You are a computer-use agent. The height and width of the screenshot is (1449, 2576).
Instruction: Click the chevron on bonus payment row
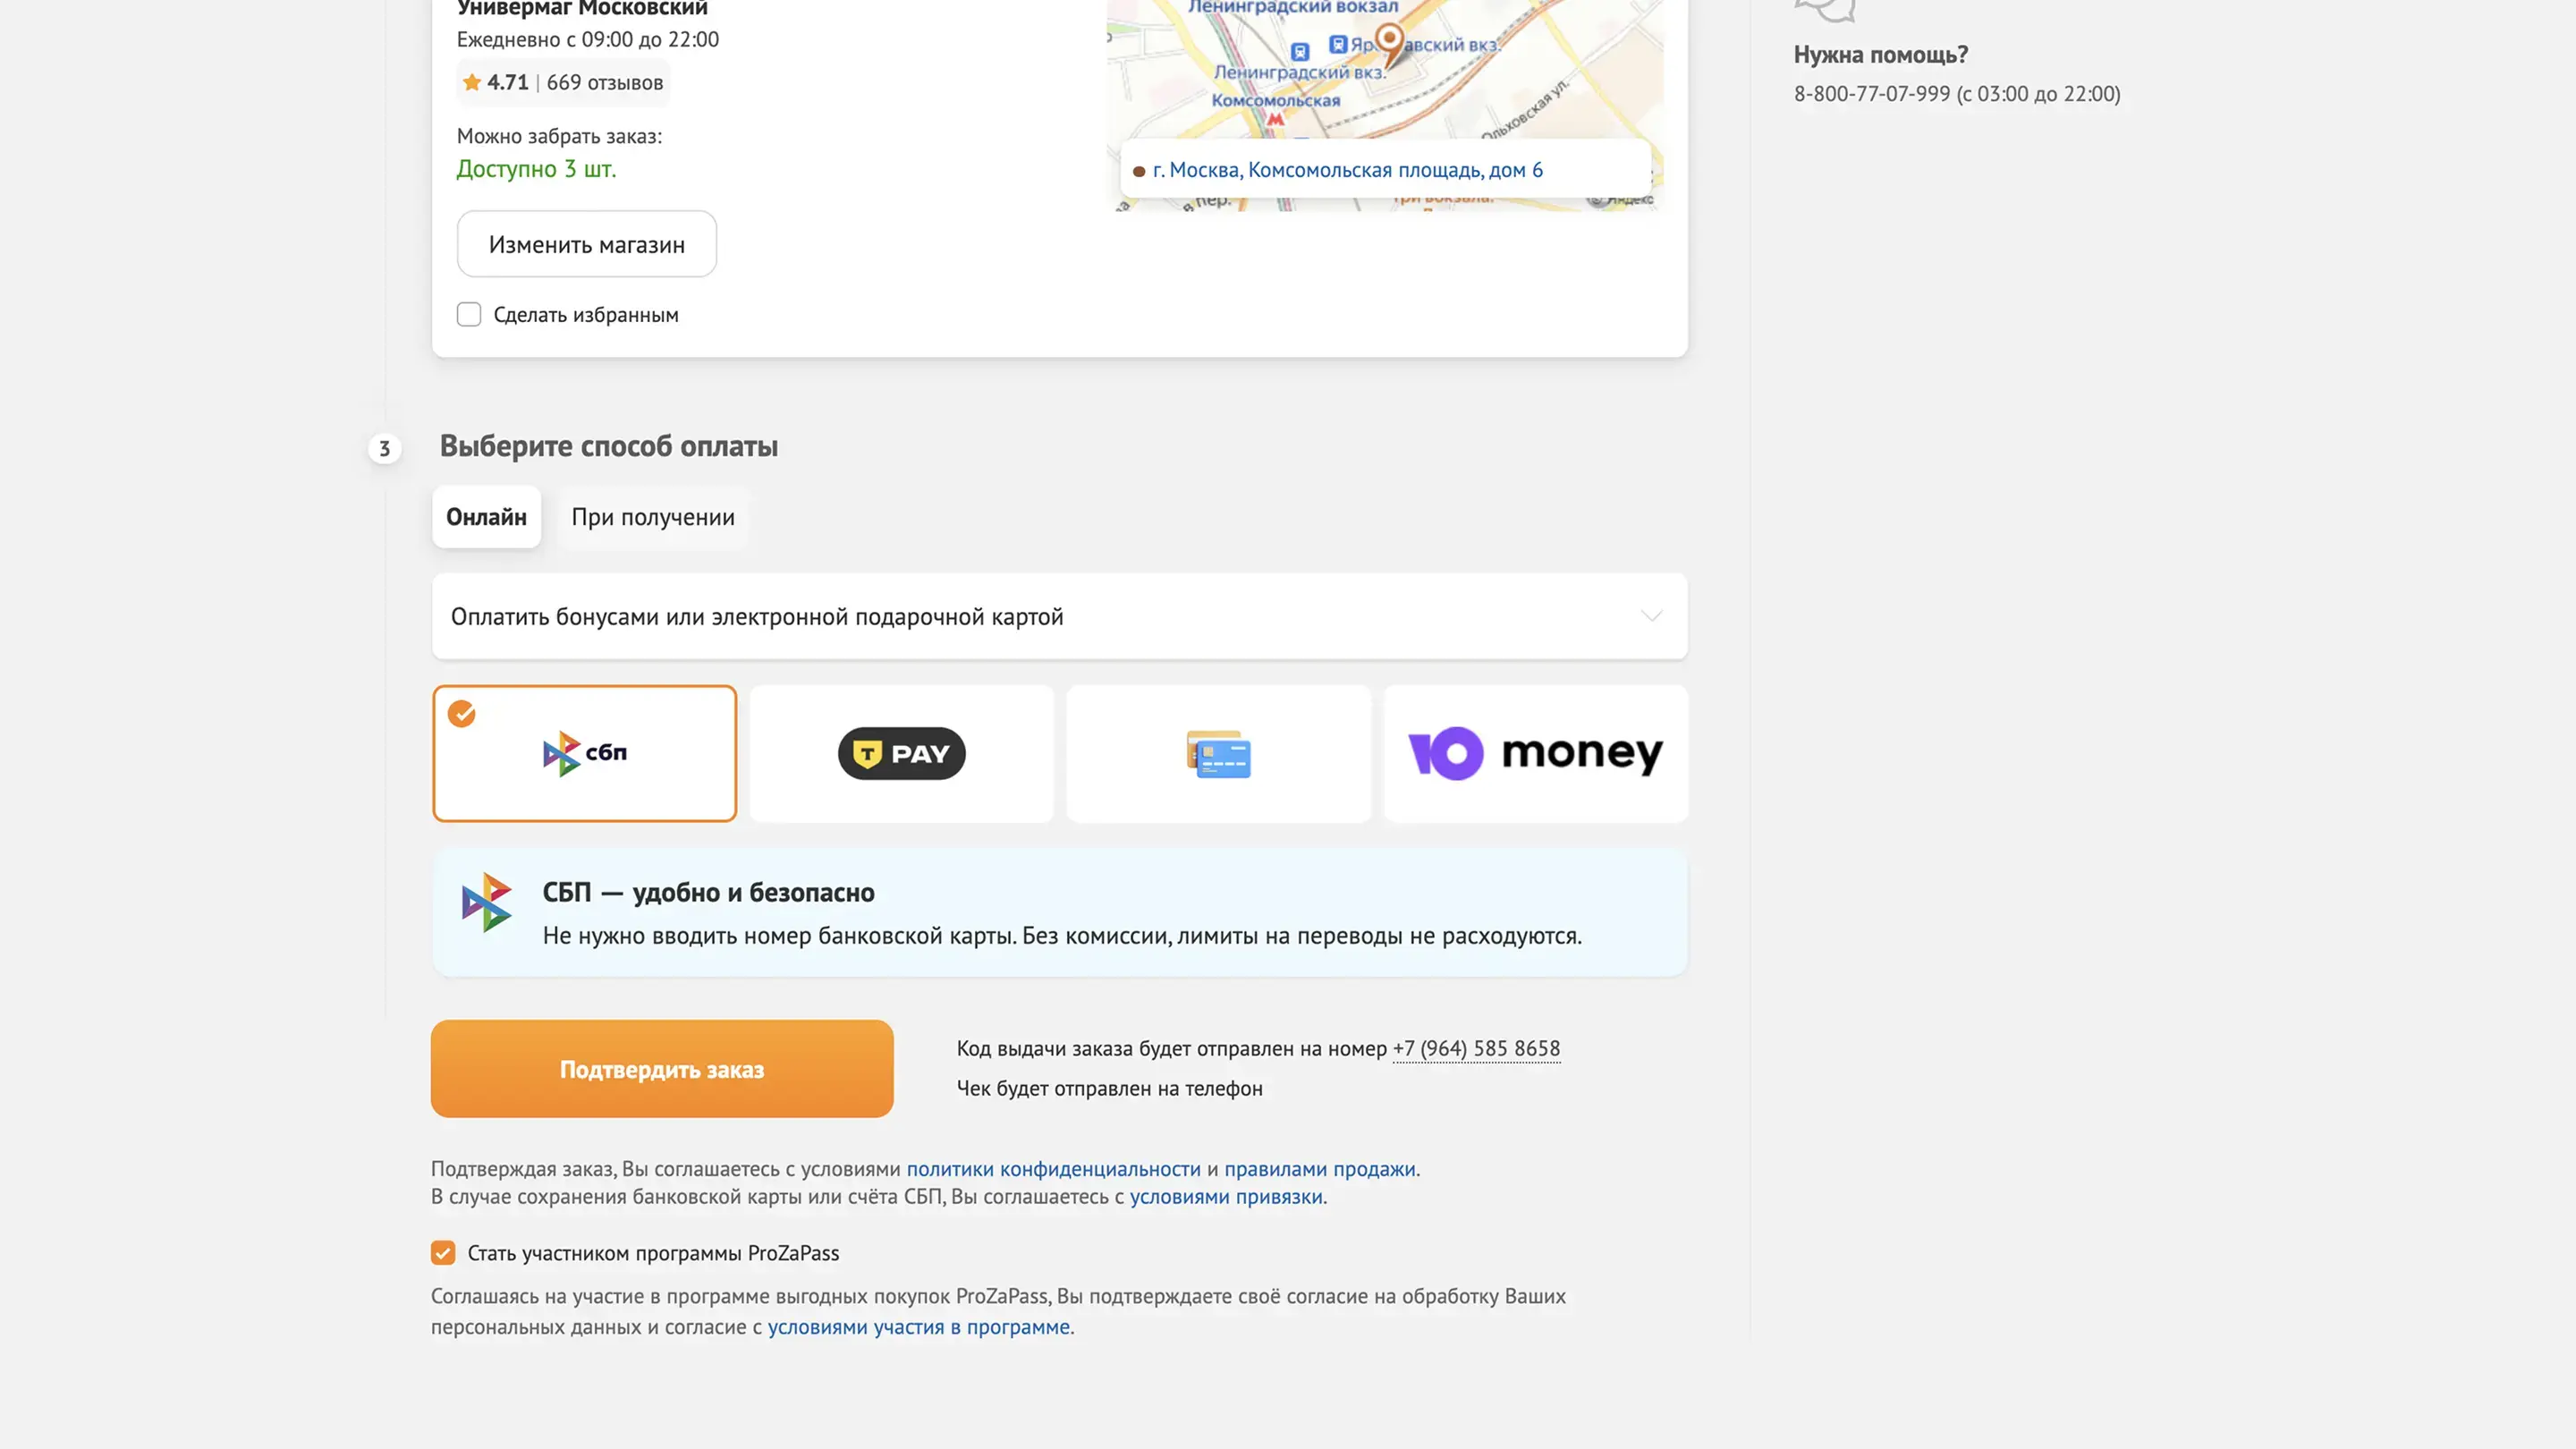(1651, 616)
